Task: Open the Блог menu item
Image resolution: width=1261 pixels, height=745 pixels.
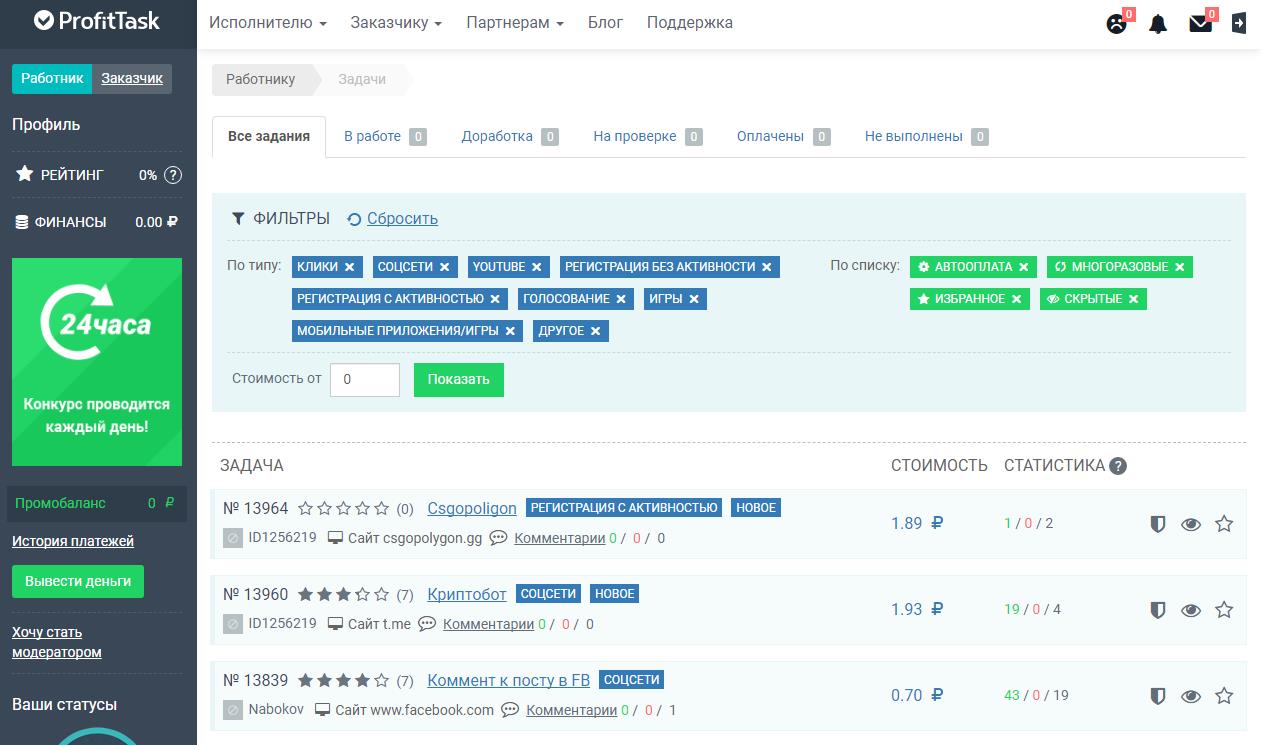Action: coord(606,22)
